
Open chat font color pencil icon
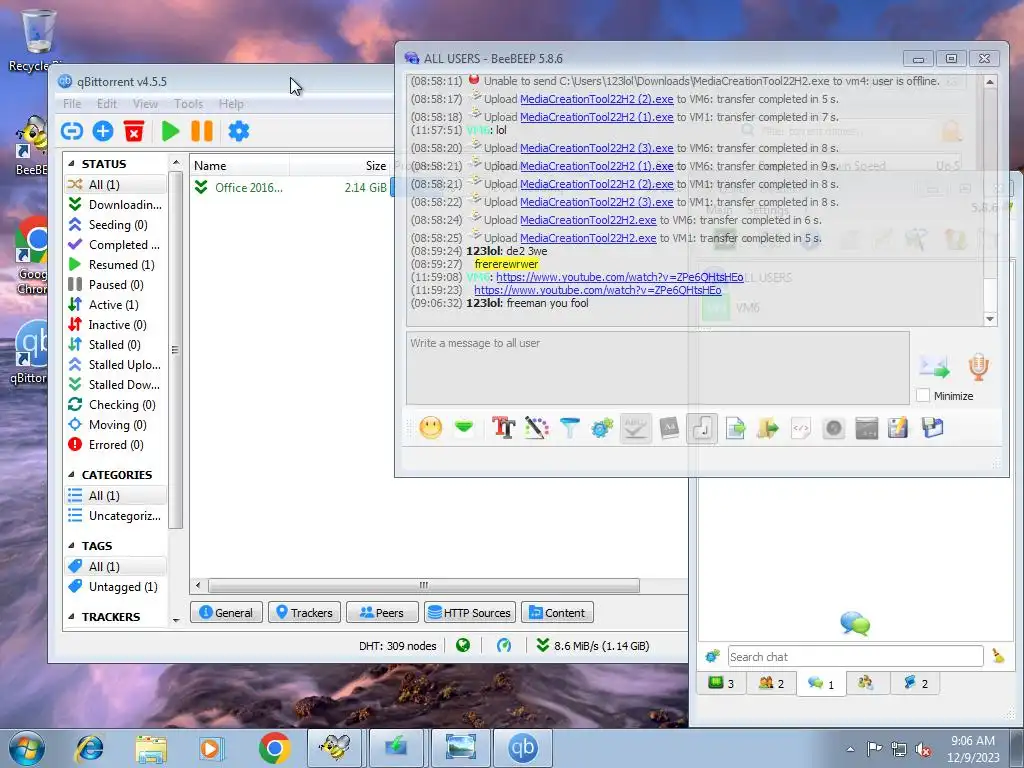537,428
